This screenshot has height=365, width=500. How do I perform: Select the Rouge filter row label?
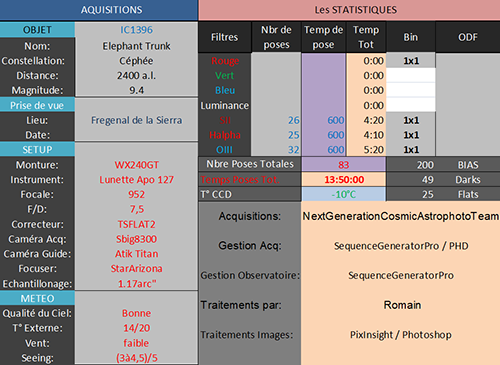coord(225,61)
